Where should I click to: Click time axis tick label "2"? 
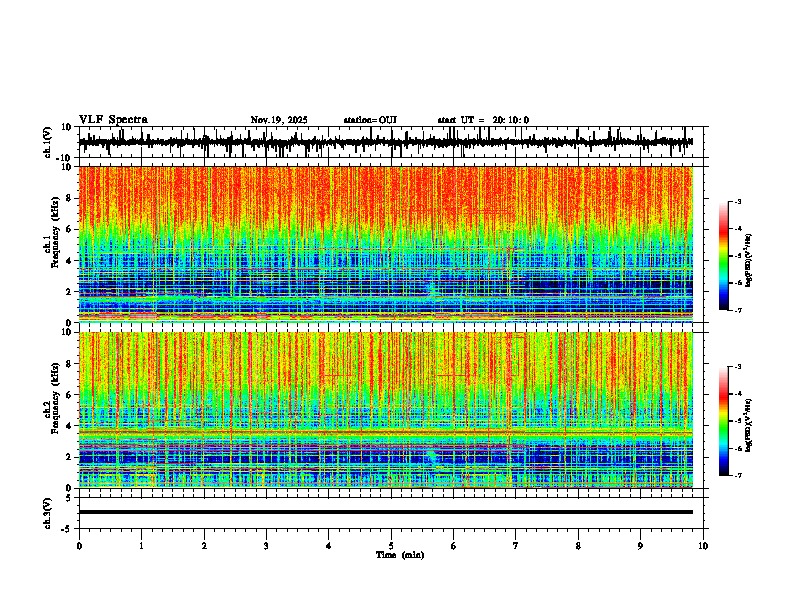pyautogui.click(x=204, y=546)
